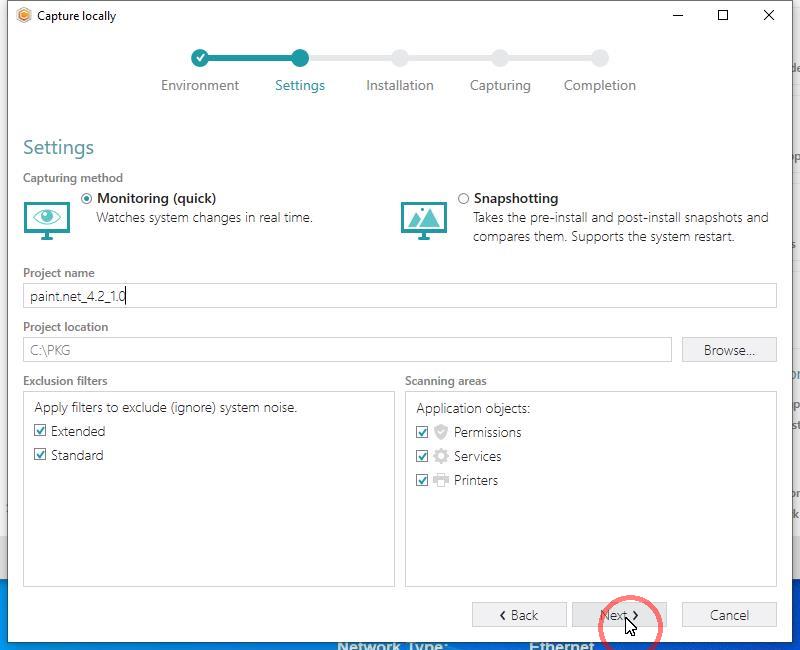
Task: Click the Snapshotting picture monitor icon
Action: coord(423,219)
